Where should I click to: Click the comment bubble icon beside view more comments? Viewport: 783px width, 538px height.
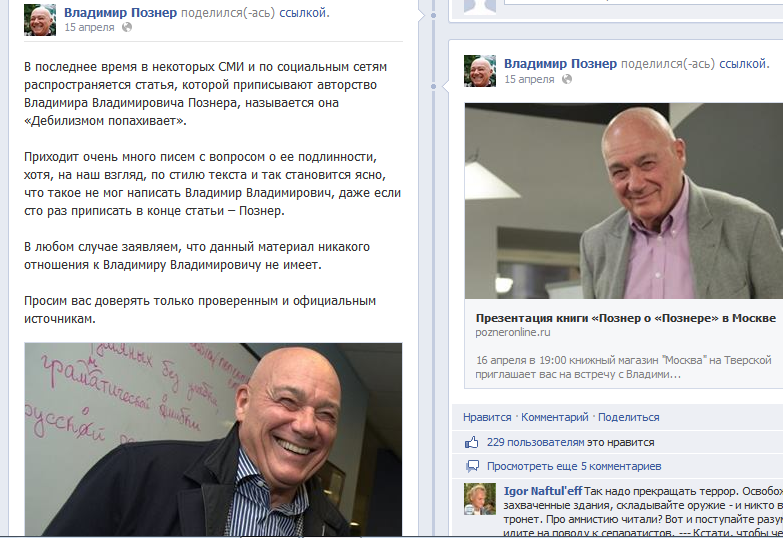(x=472, y=467)
